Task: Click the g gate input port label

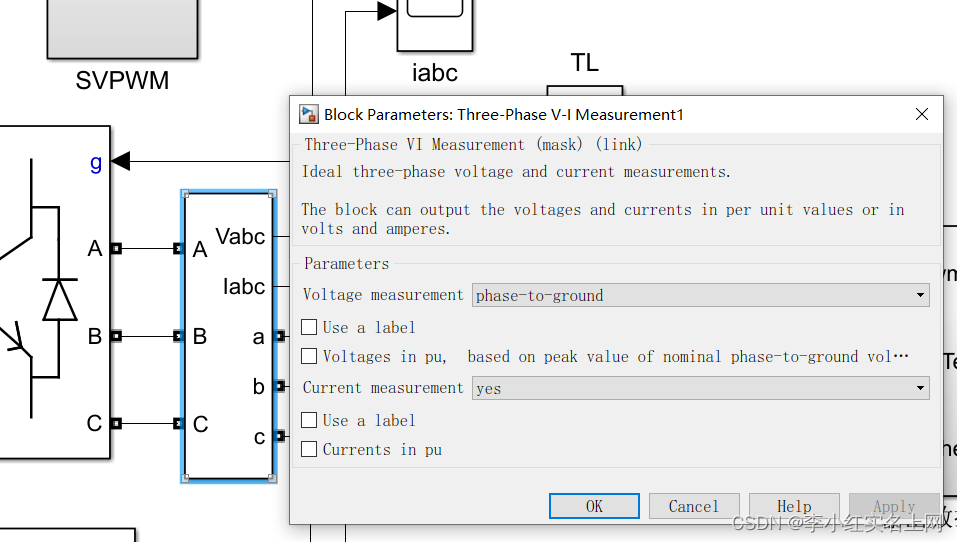Action: click(x=96, y=163)
